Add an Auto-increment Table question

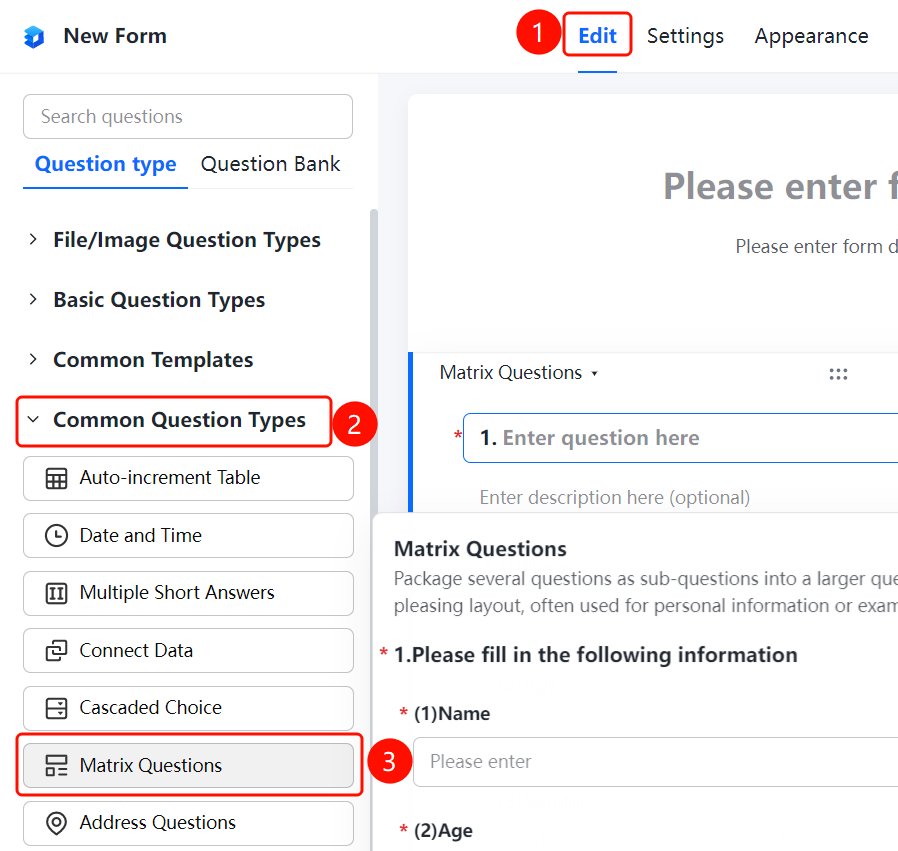[188, 478]
